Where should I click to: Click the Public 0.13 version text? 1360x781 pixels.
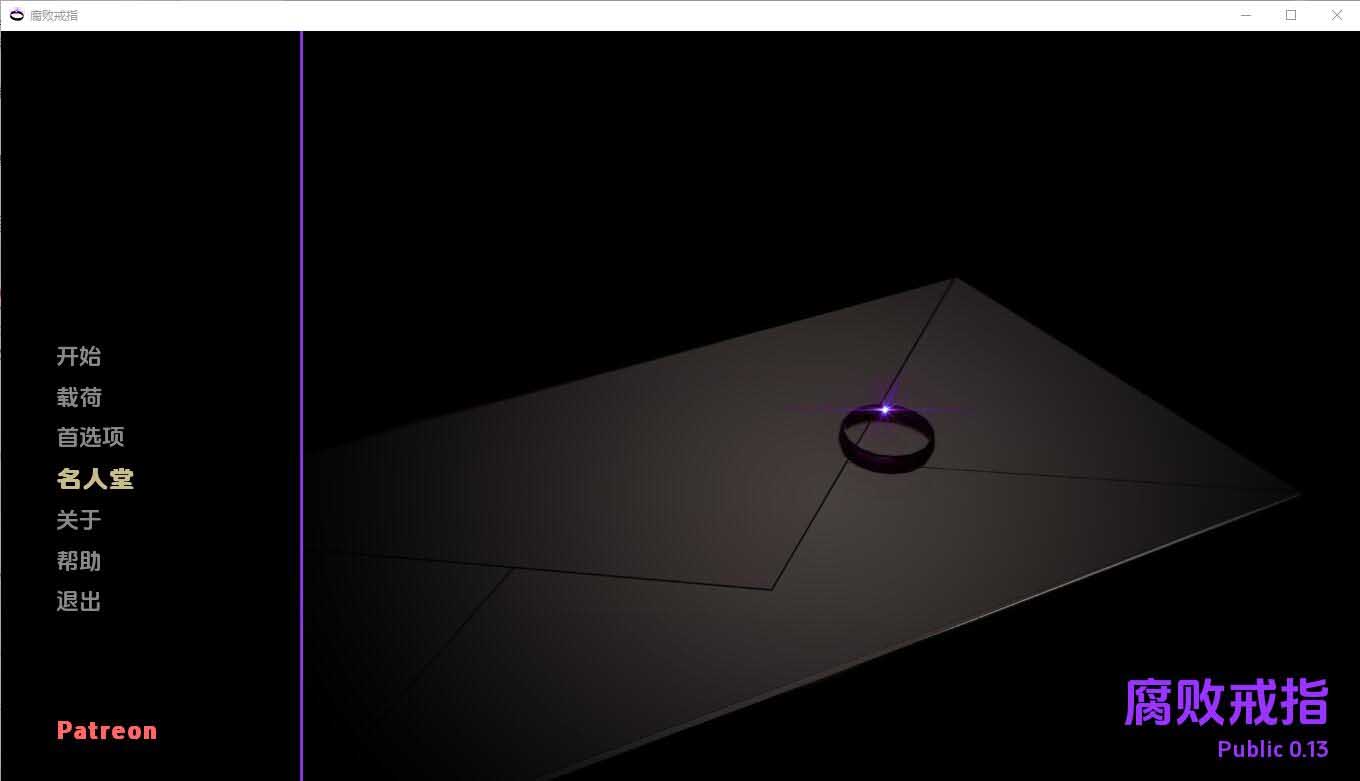1272,749
